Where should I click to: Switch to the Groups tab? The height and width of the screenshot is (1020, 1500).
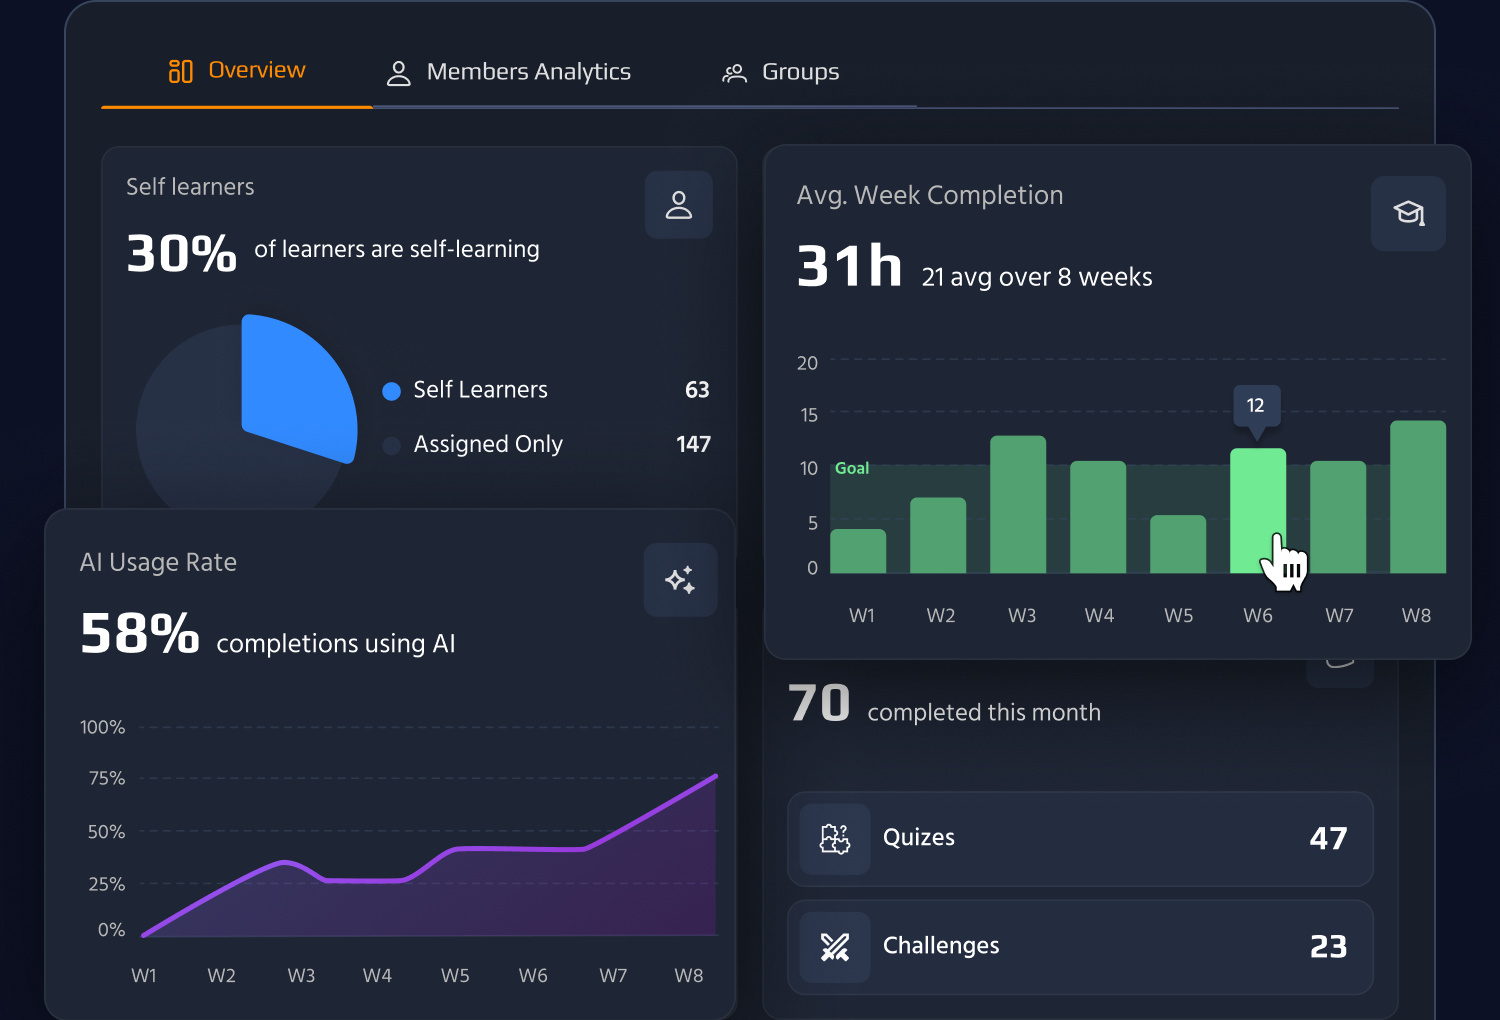point(781,72)
